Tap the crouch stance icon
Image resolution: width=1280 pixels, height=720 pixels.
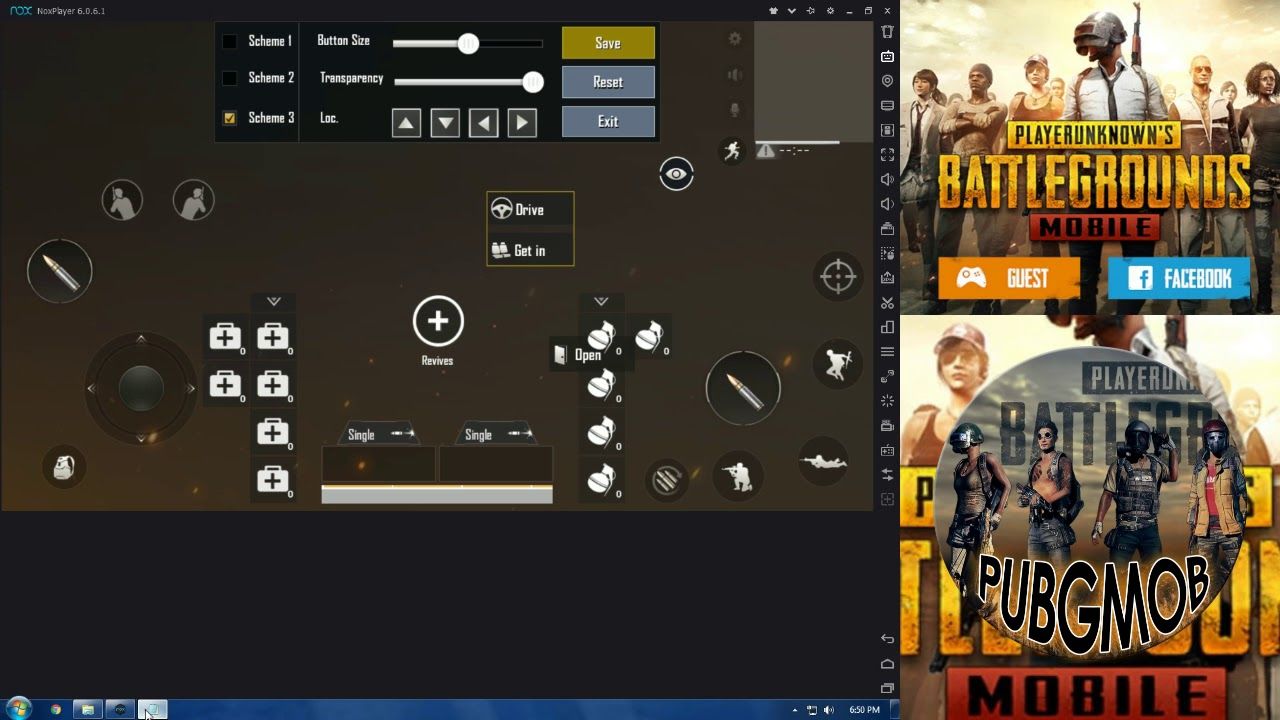pos(737,477)
